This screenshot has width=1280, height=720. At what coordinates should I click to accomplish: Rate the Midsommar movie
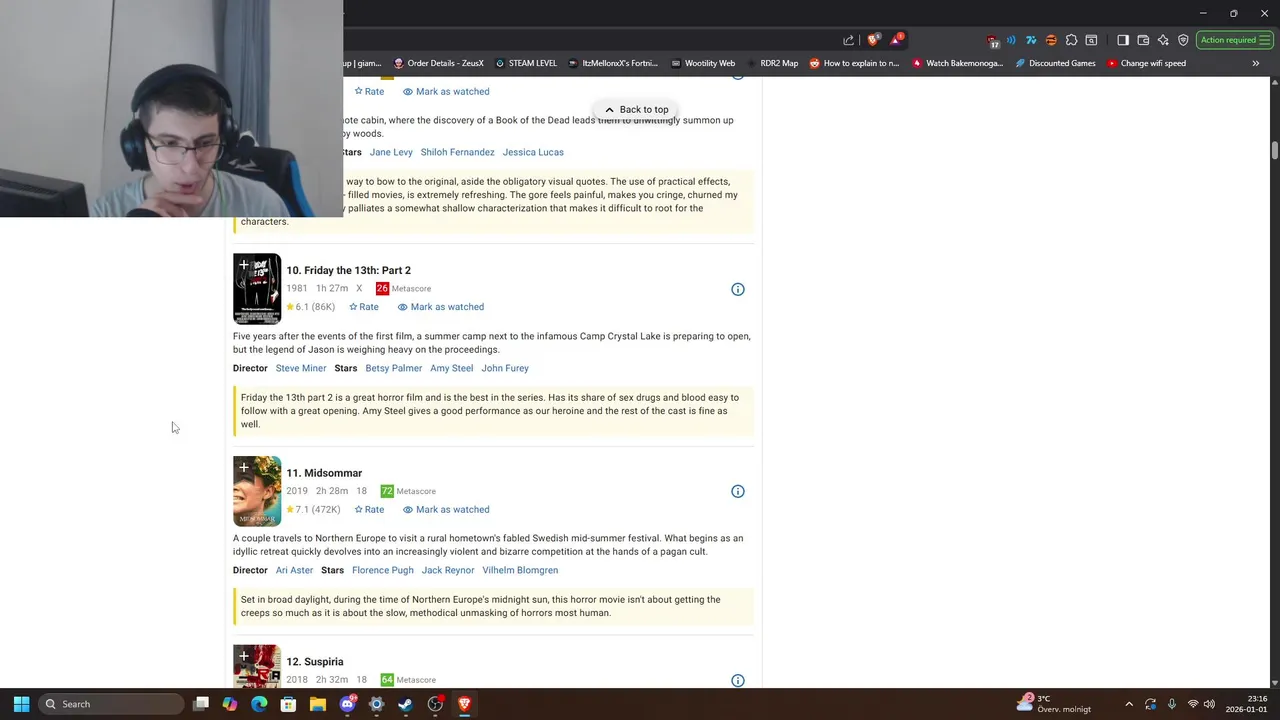[x=369, y=509]
